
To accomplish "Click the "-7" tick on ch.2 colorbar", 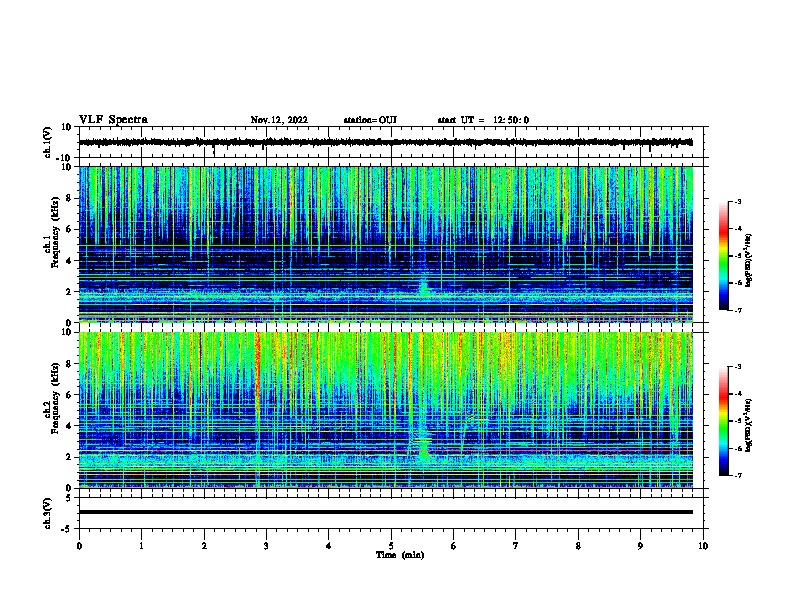I will 737,475.
